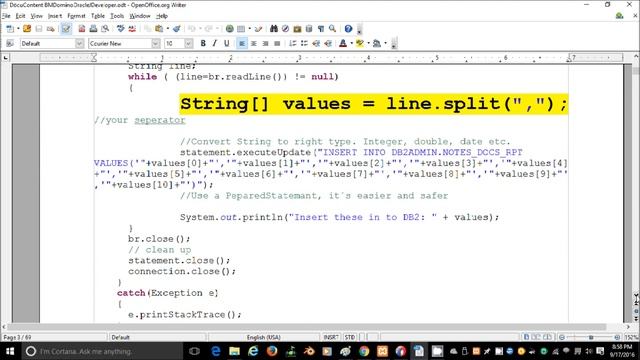Click the Decrease Indent icon
640x360 pixels.
coord(316,43)
